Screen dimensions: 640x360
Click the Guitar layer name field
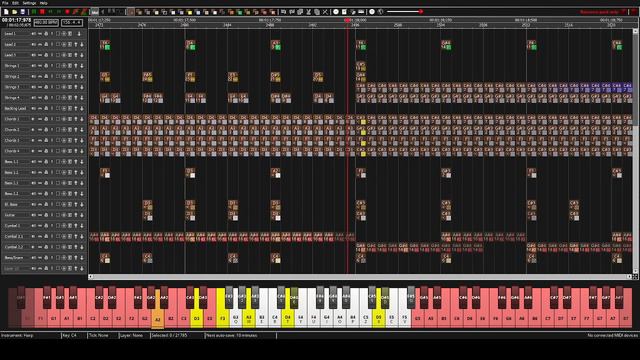pyautogui.click(x=16, y=215)
